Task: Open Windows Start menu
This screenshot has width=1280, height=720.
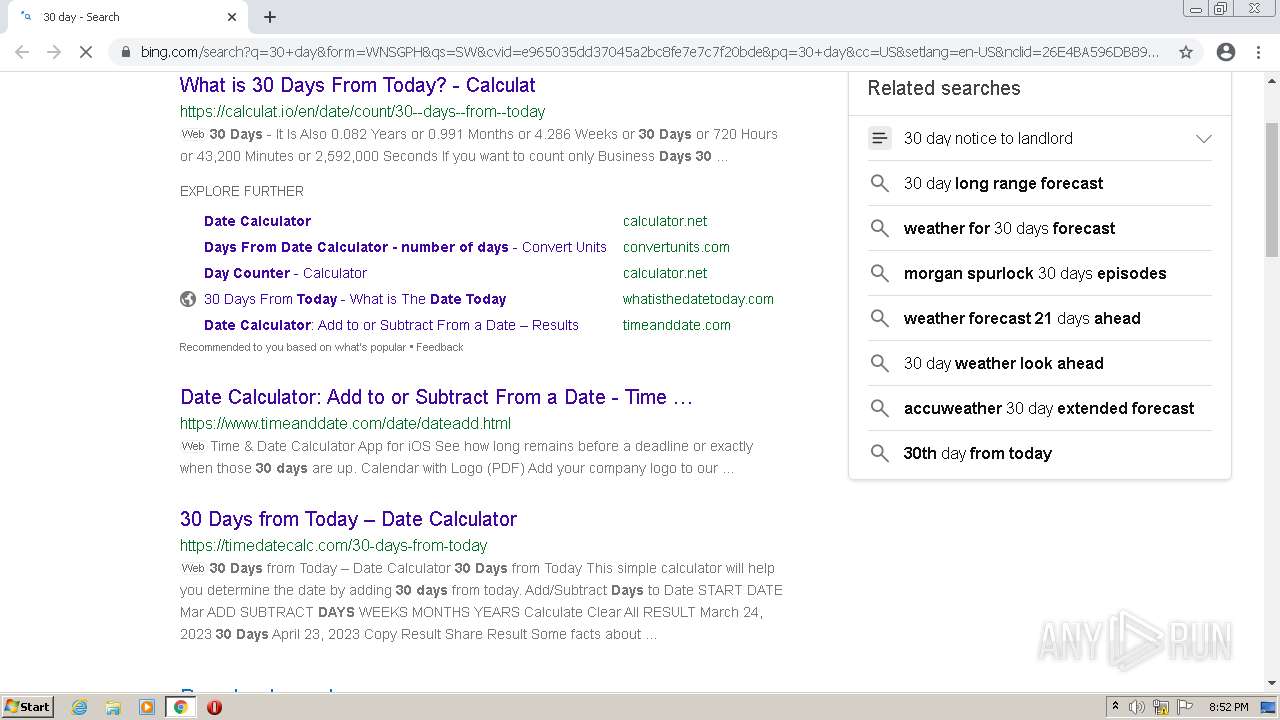Action: coord(27,706)
